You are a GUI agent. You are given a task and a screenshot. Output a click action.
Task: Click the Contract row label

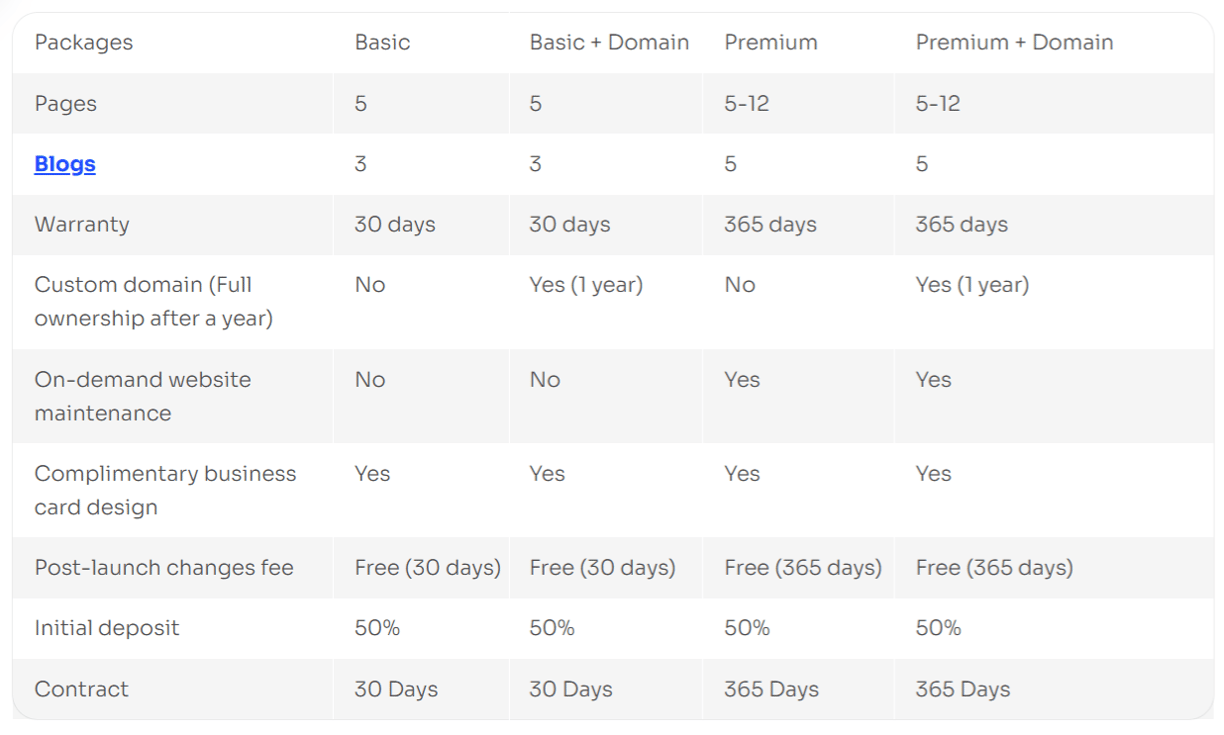pyautogui.click(x=82, y=689)
